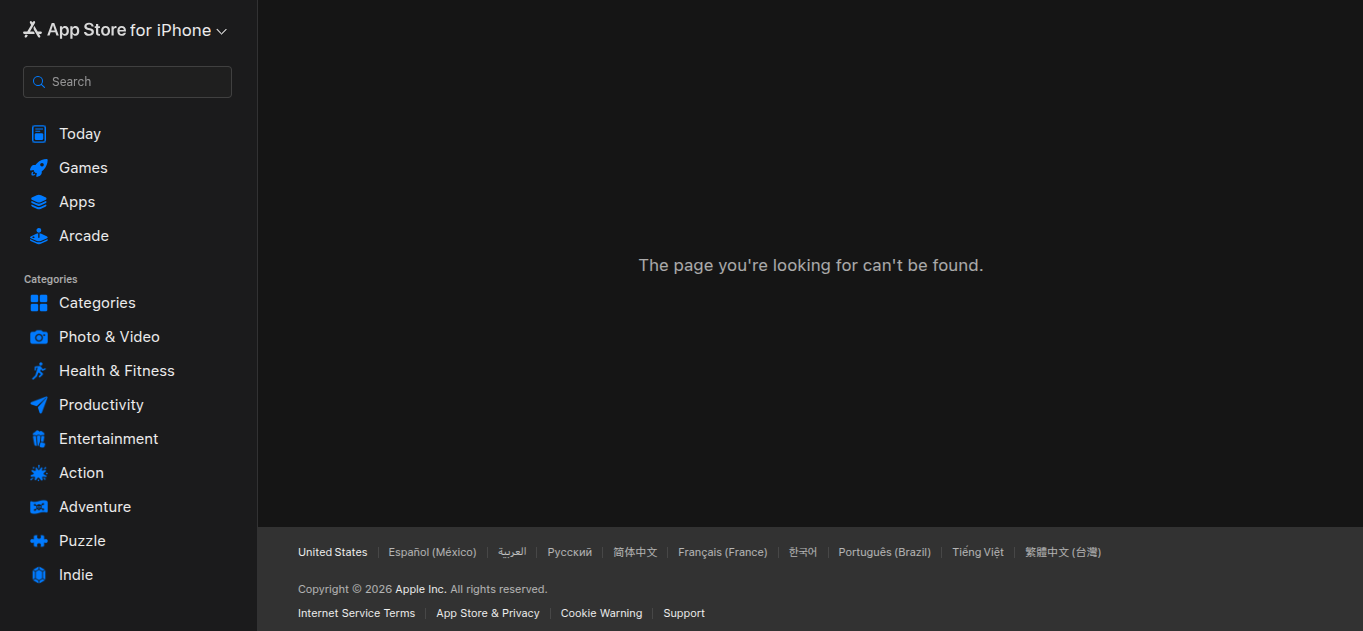
Task: Click the Categories grid icon
Action: point(39,303)
